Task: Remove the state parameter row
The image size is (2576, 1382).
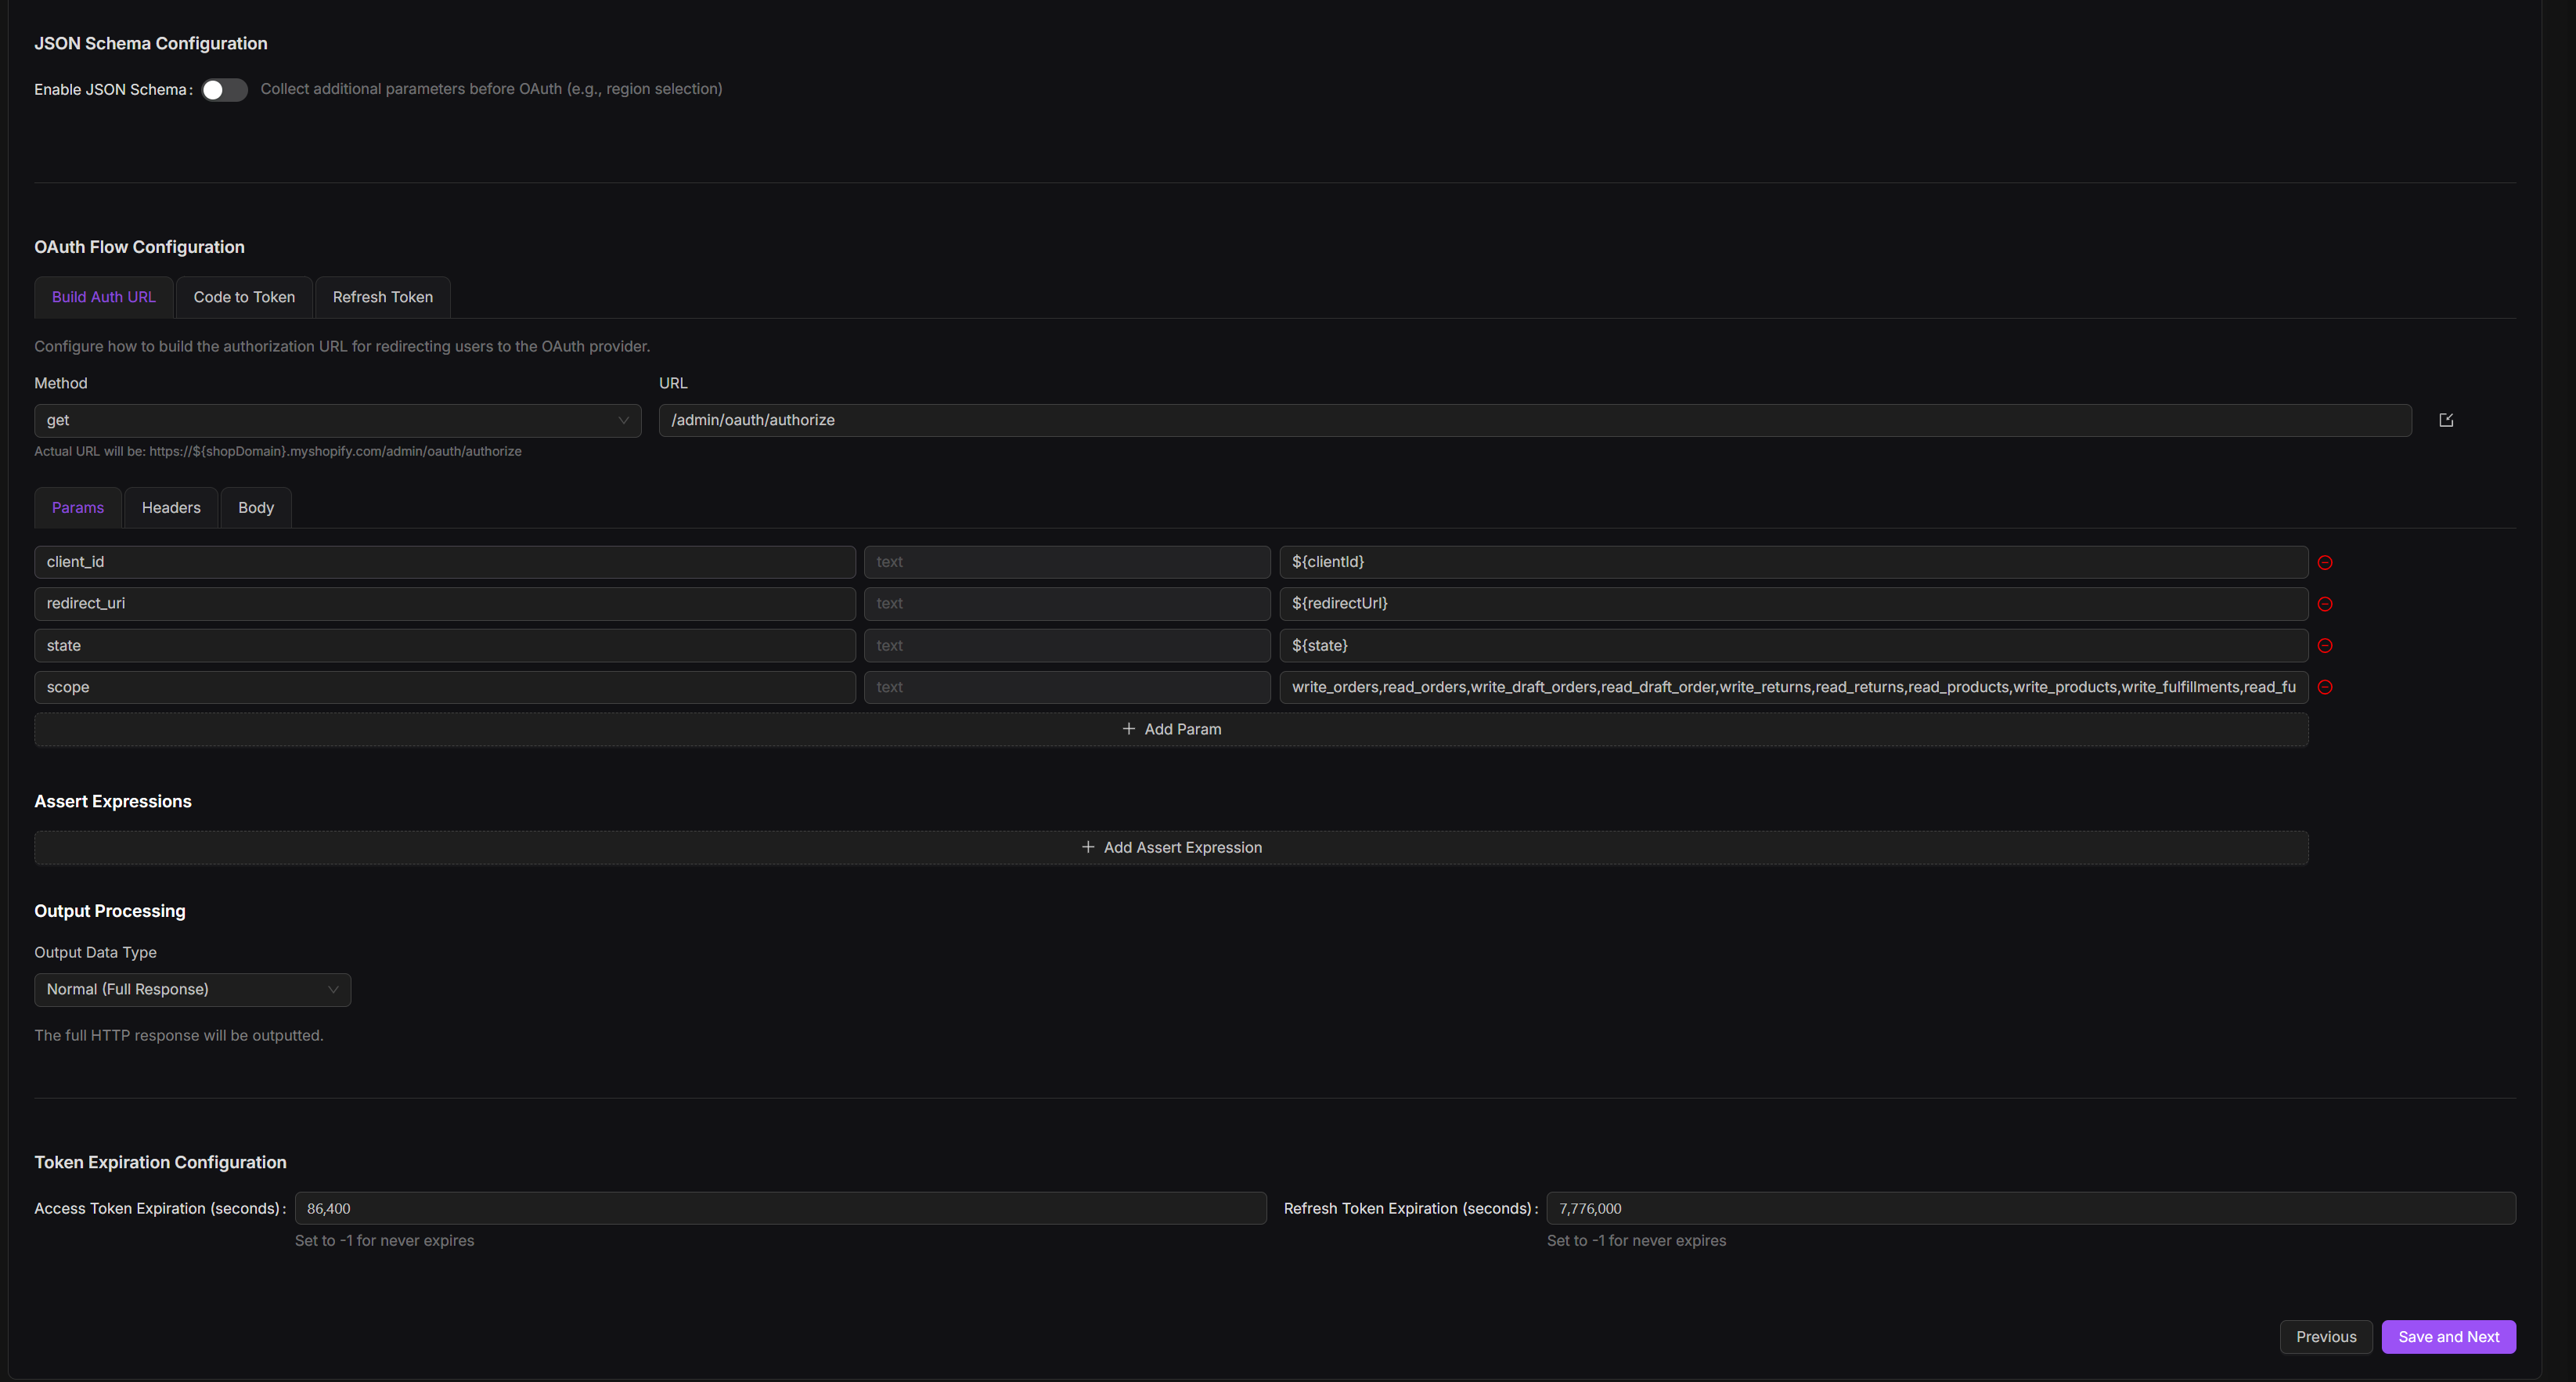Action: point(2325,645)
